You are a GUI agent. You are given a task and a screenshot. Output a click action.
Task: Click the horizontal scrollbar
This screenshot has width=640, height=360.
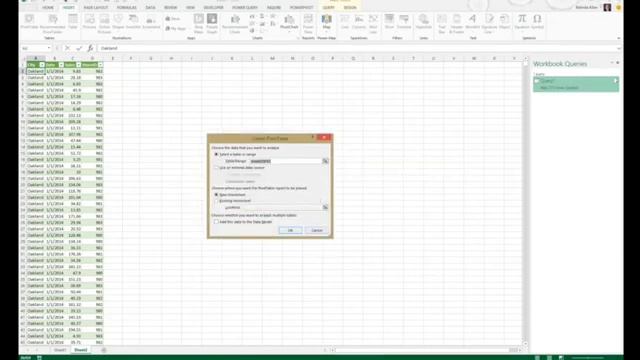[x=424, y=350]
